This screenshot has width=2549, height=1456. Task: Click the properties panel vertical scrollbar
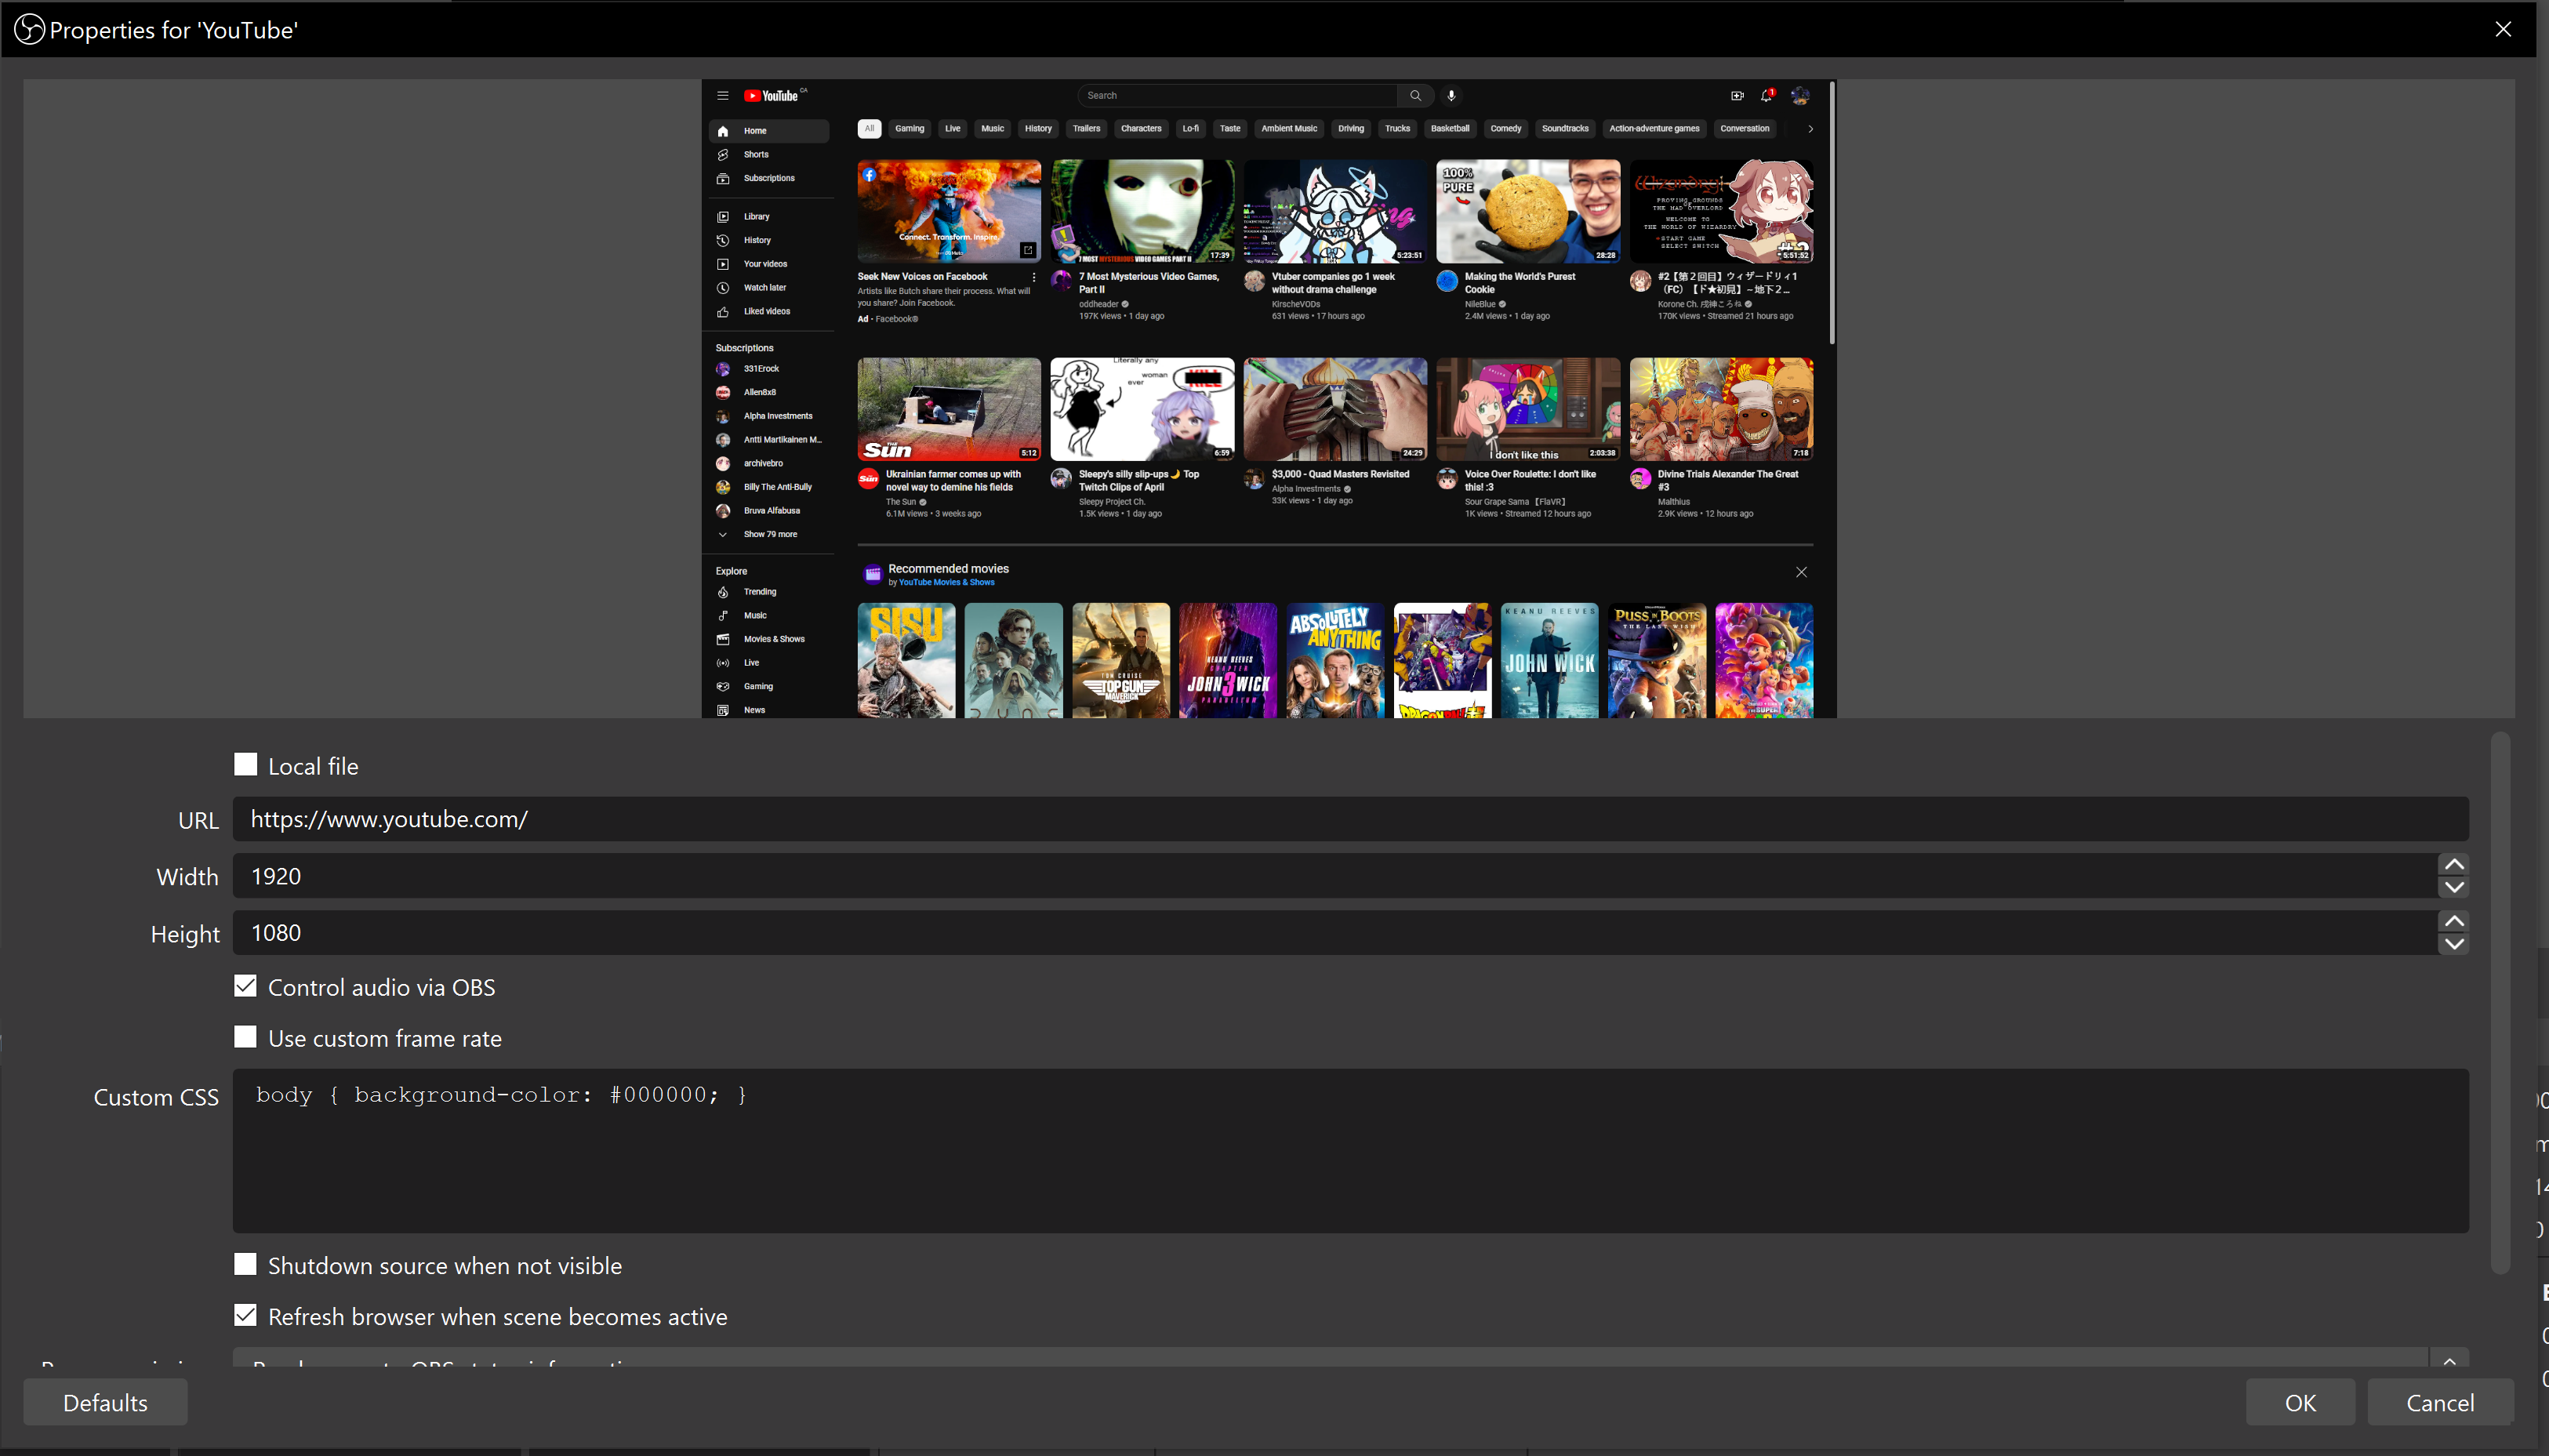[x=2500, y=1002]
